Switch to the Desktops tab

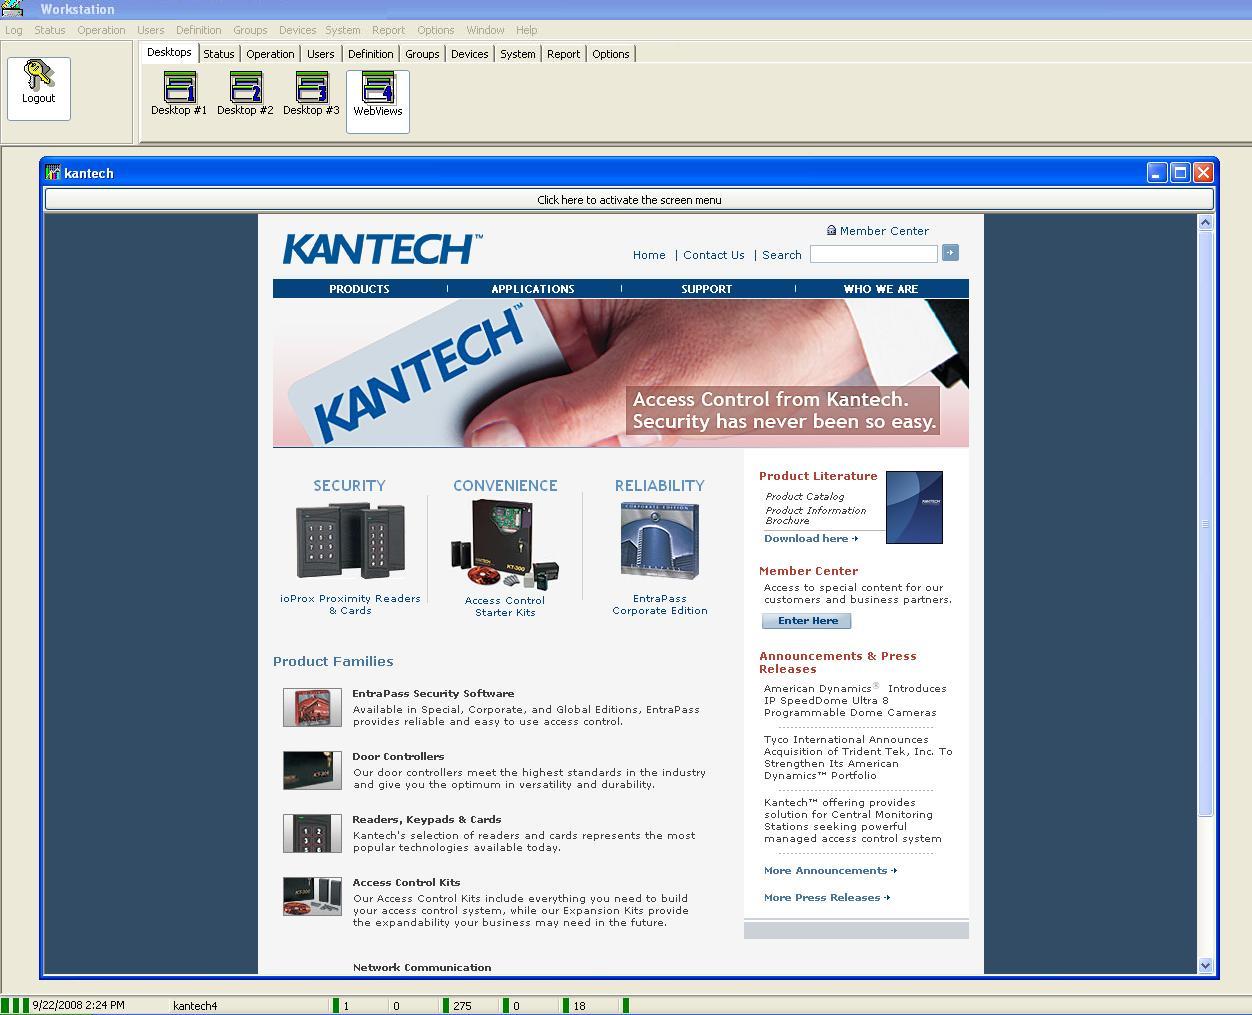point(169,52)
